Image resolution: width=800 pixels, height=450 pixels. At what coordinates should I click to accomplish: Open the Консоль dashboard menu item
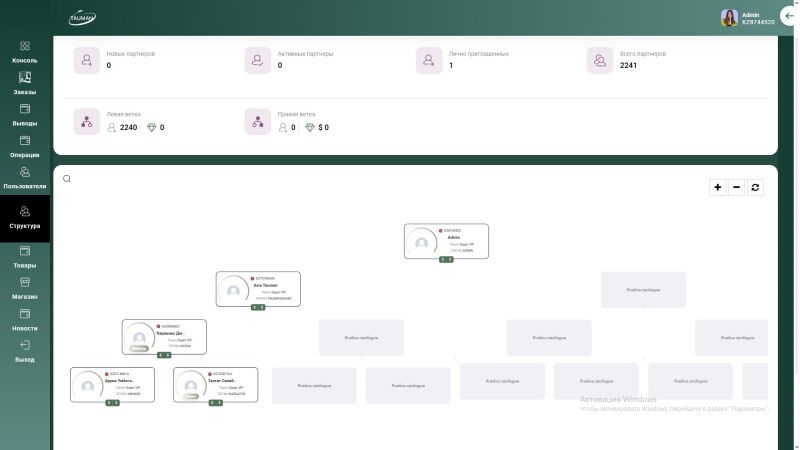pos(25,52)
